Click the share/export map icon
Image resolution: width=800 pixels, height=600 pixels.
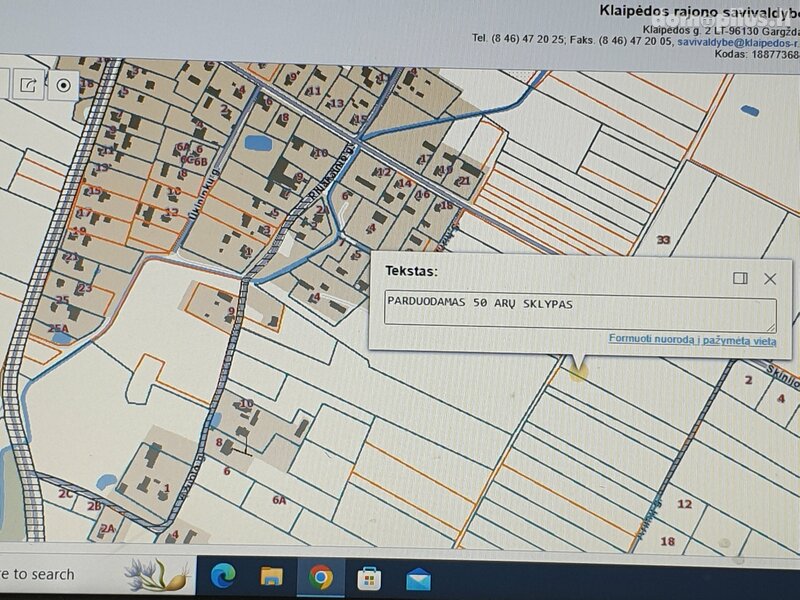click(29, 85)
